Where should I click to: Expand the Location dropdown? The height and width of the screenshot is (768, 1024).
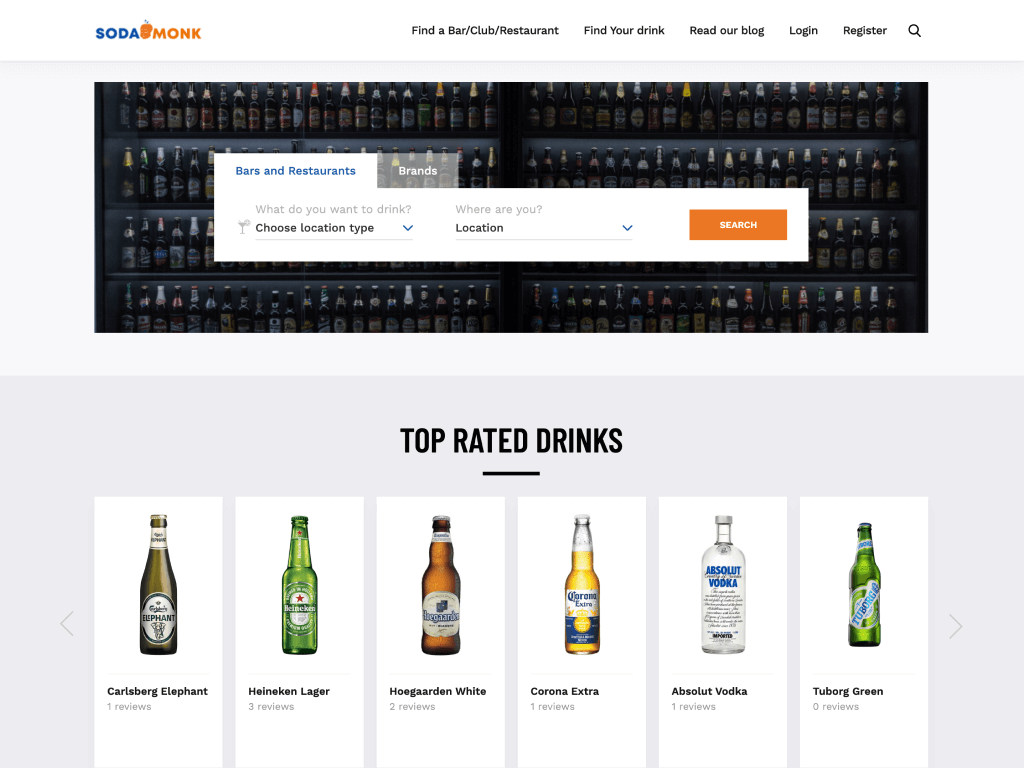click(544, 228)
